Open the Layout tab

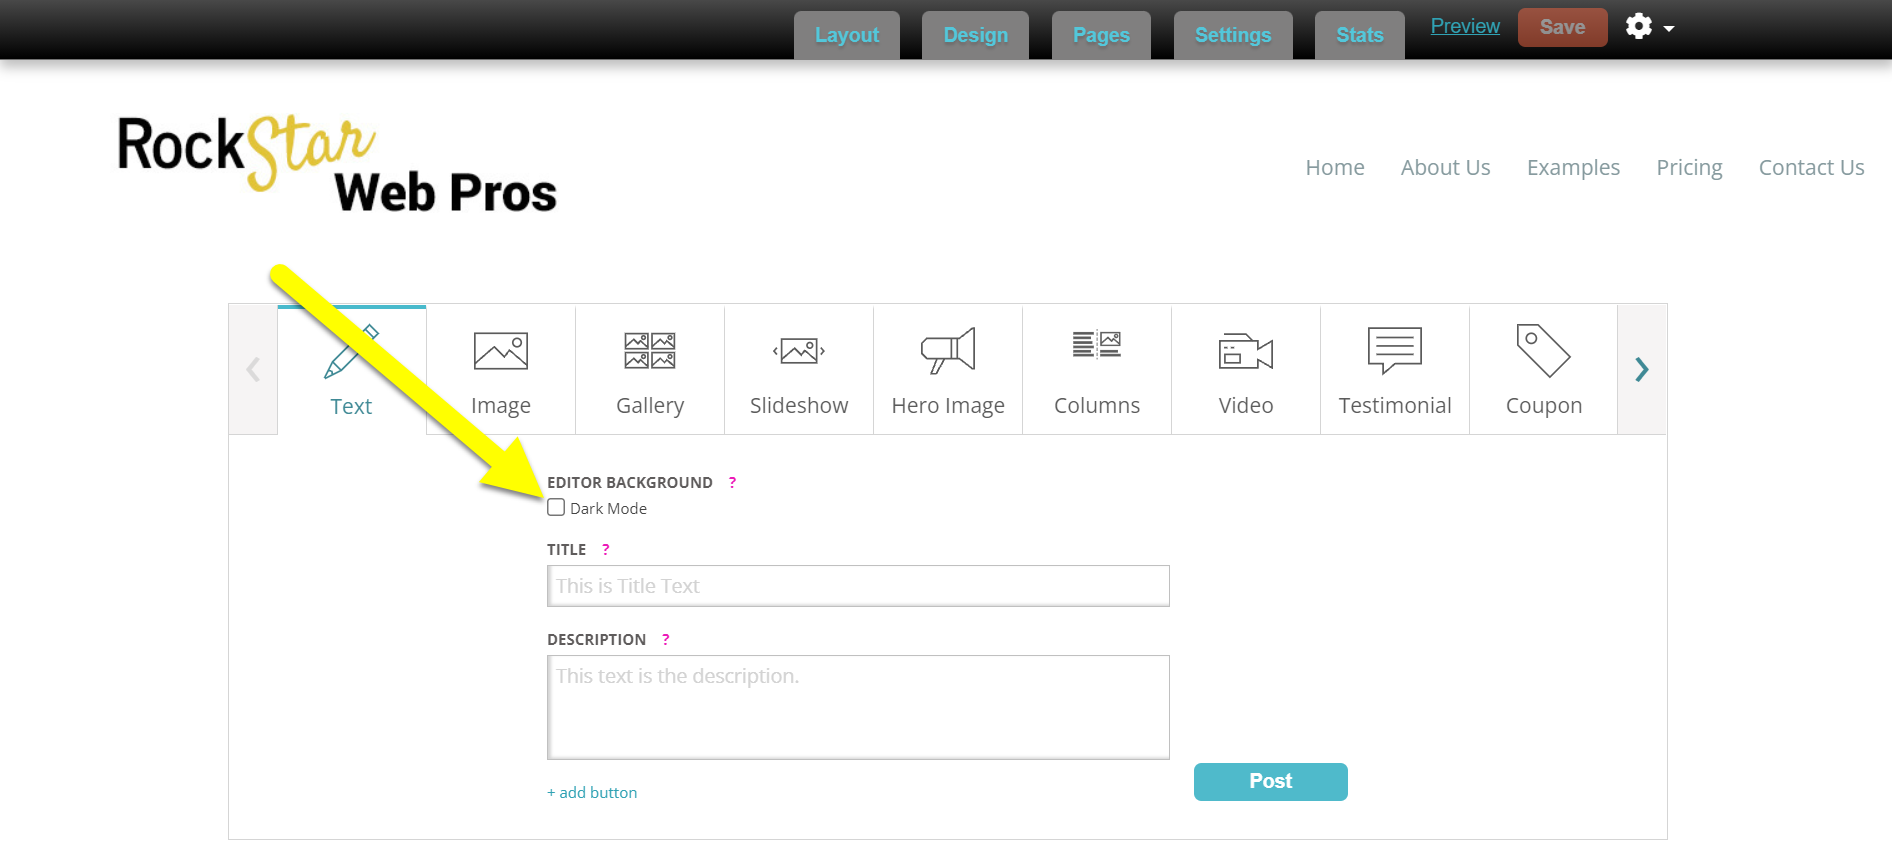(x=847, y=35)
